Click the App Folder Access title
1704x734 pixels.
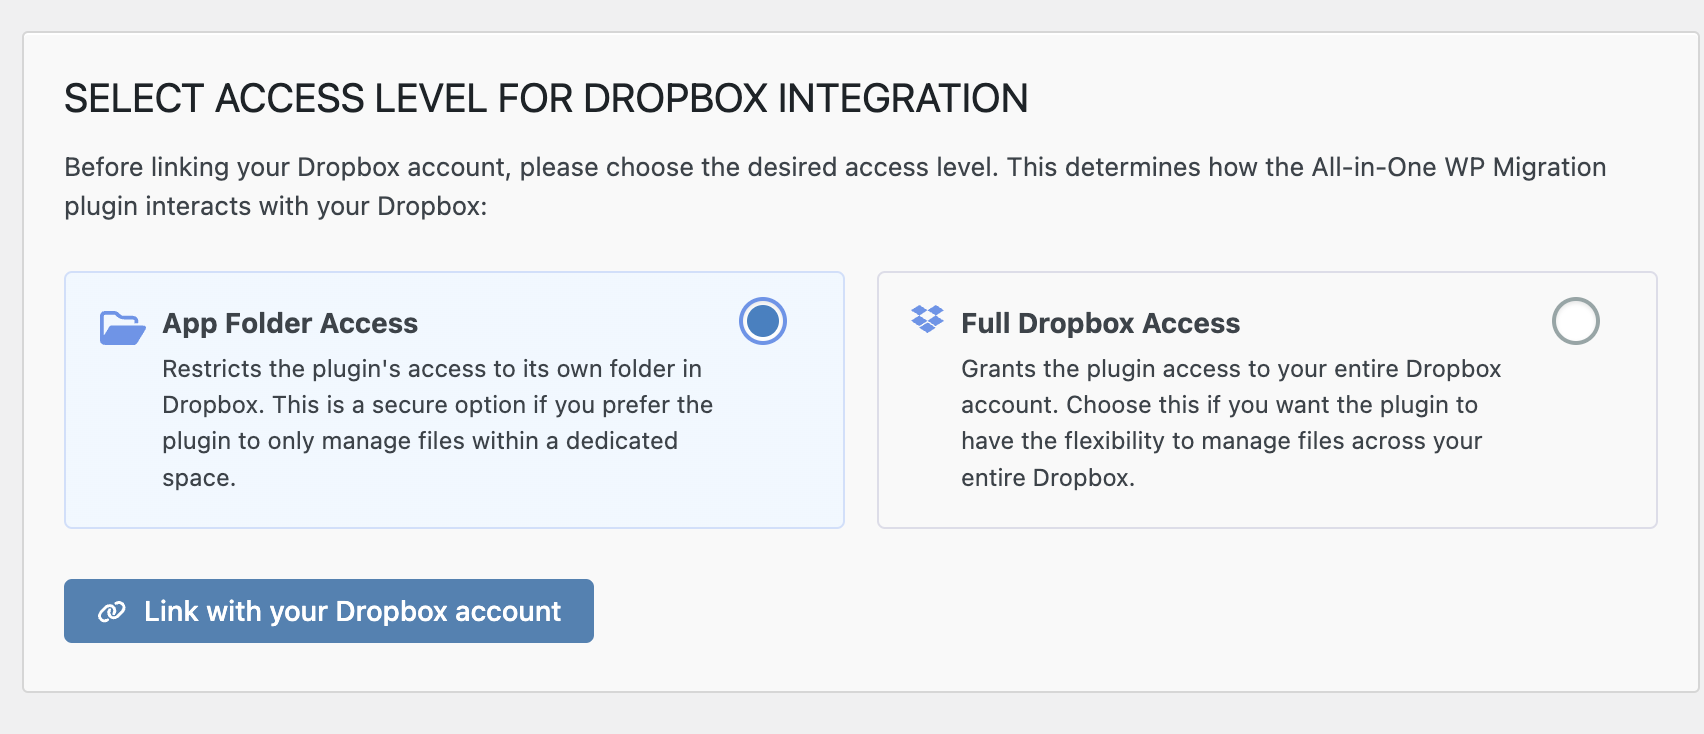290,323
